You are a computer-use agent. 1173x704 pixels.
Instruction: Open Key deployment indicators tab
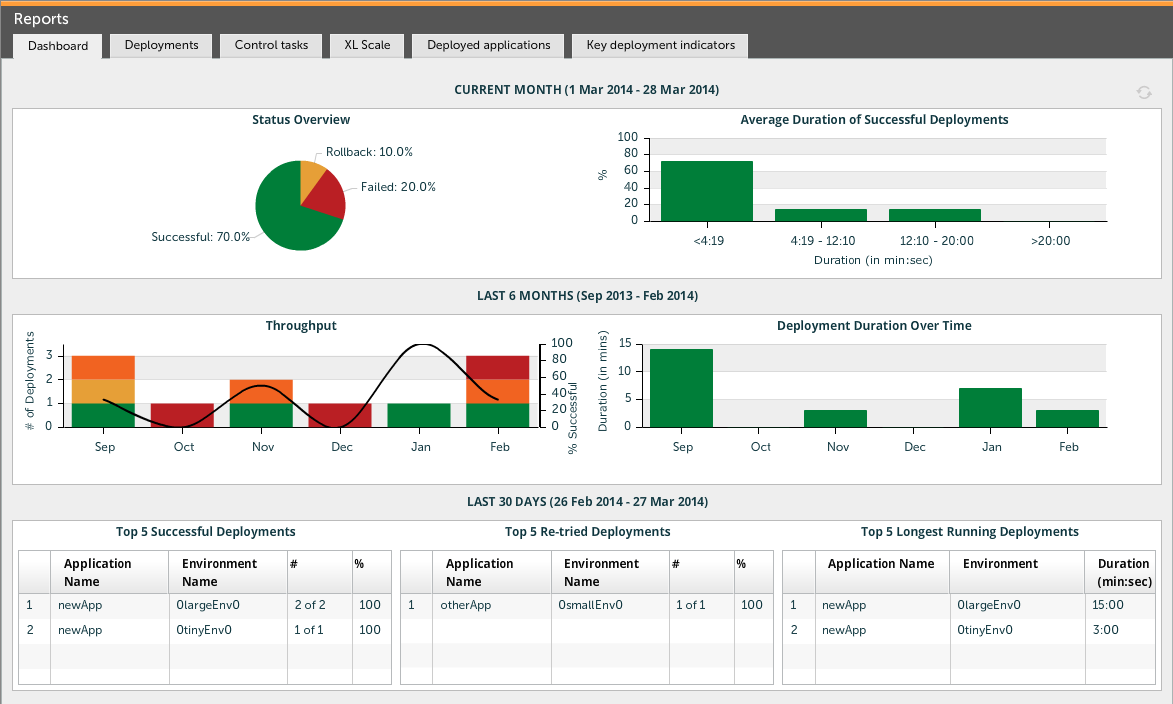pyautogui.click(x=660, y=45)
